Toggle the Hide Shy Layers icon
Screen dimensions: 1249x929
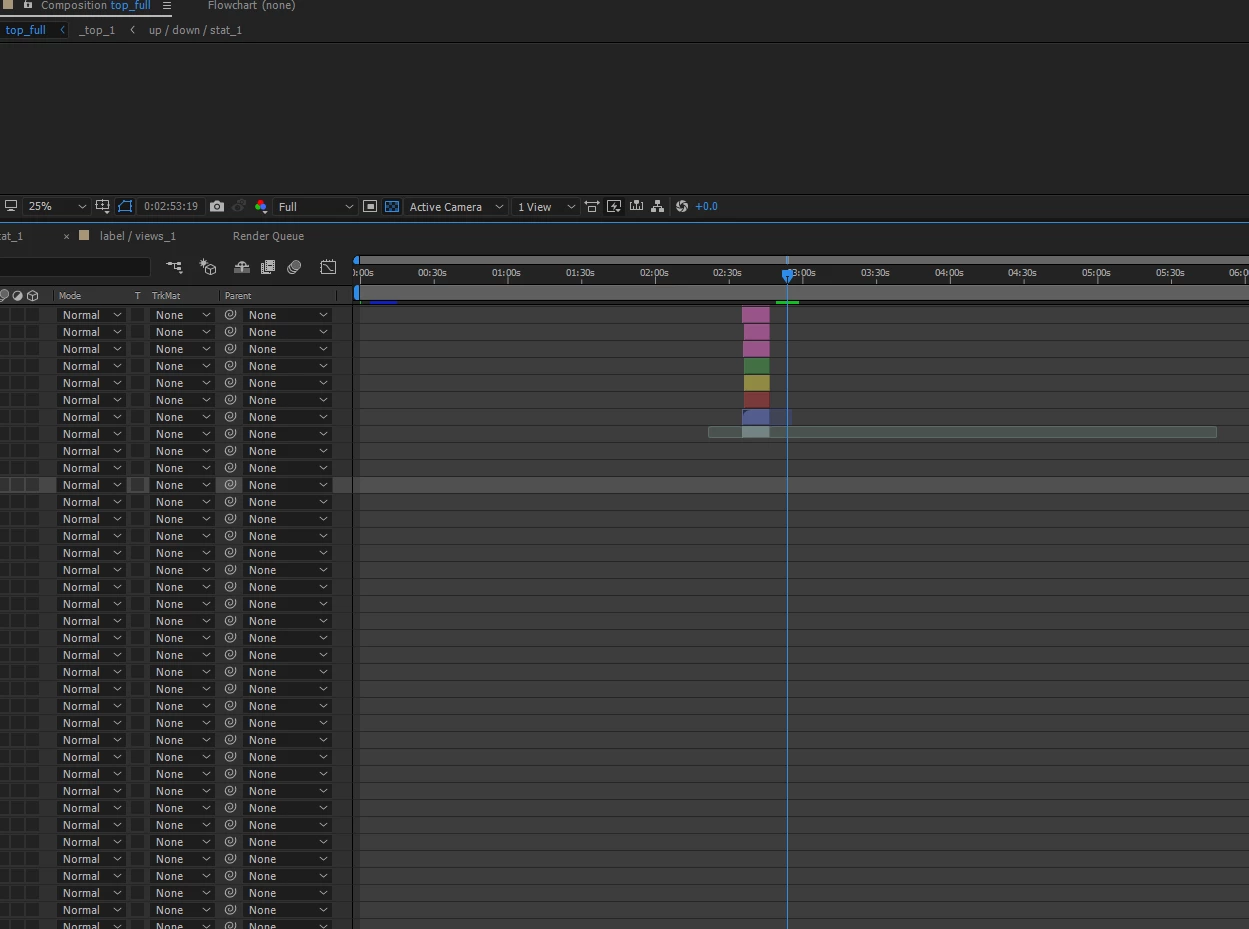click(x=242, y=267)
